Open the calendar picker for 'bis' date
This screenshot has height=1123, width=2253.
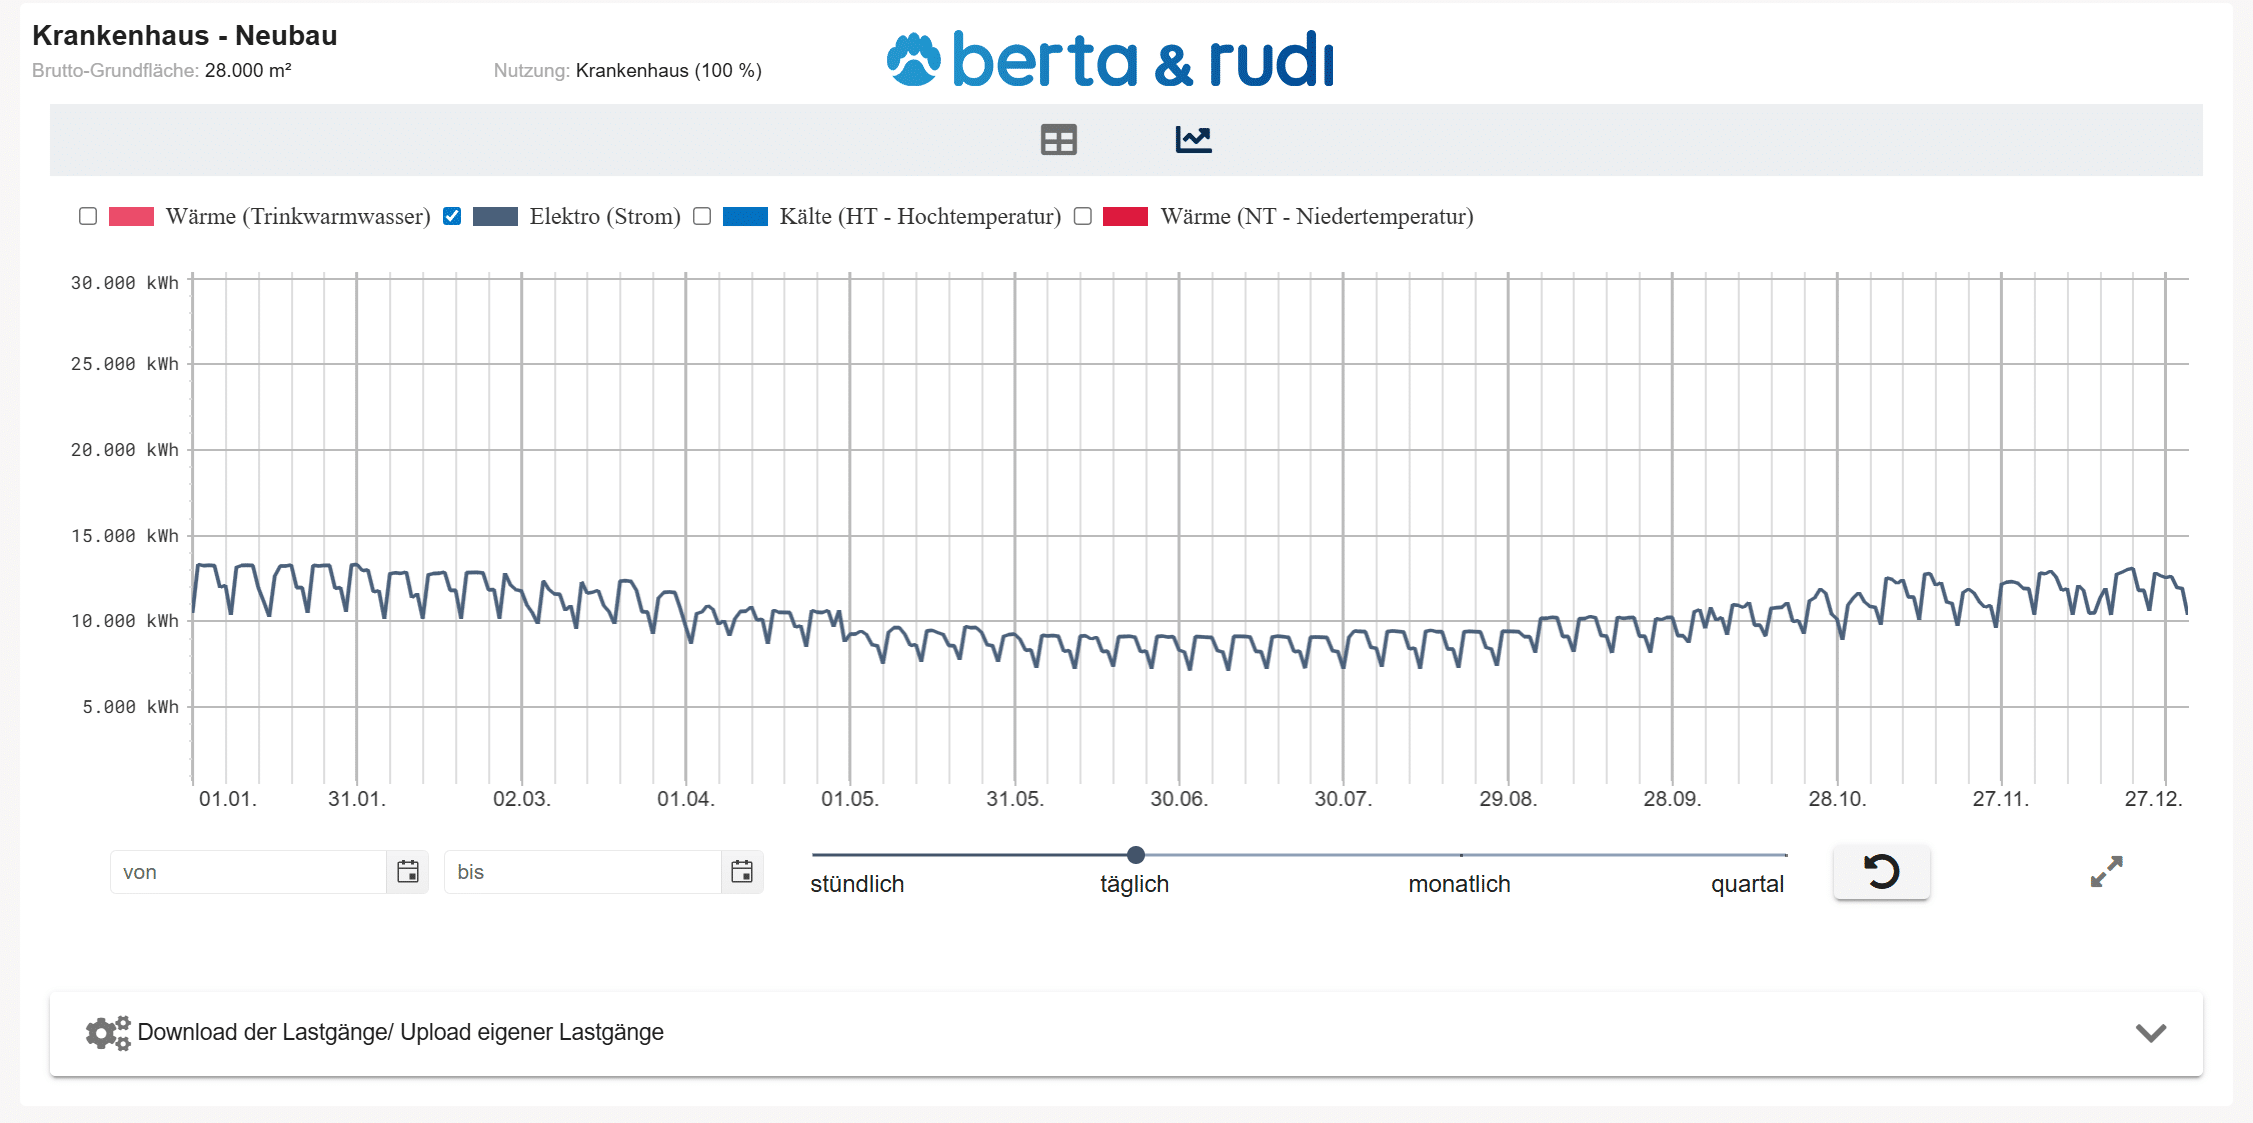(x=742, y=872)
